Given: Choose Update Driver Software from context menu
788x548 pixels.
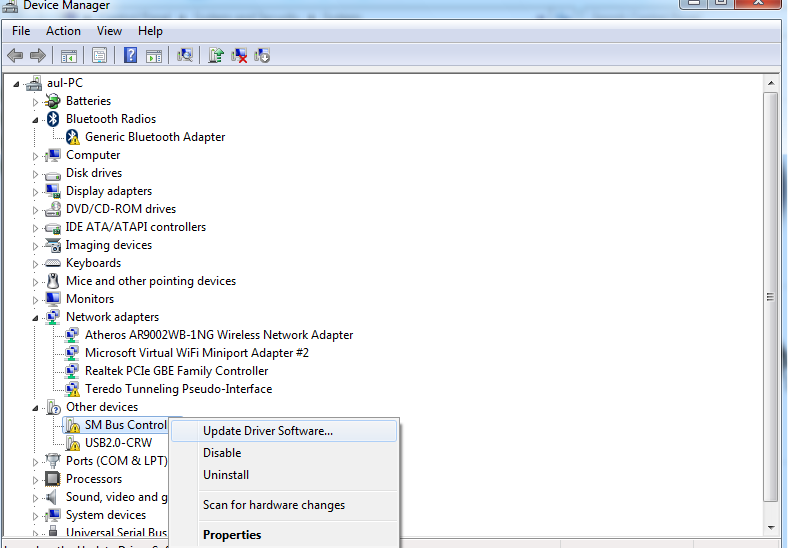Looking at the screenshot, I should tap(284, 431).
